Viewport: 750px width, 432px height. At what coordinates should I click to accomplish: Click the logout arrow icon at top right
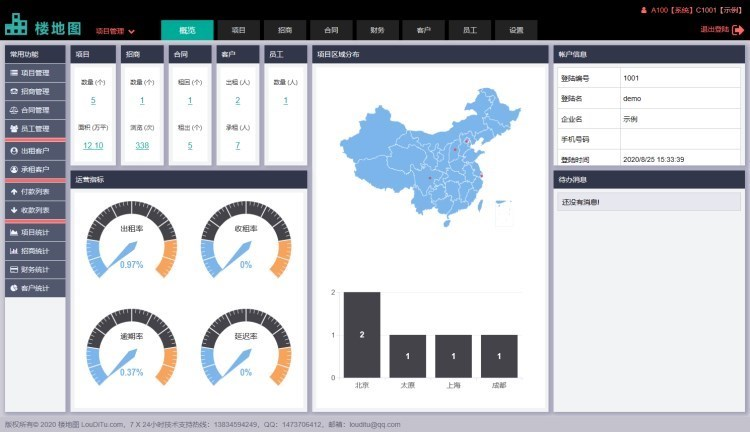[738, 30]
